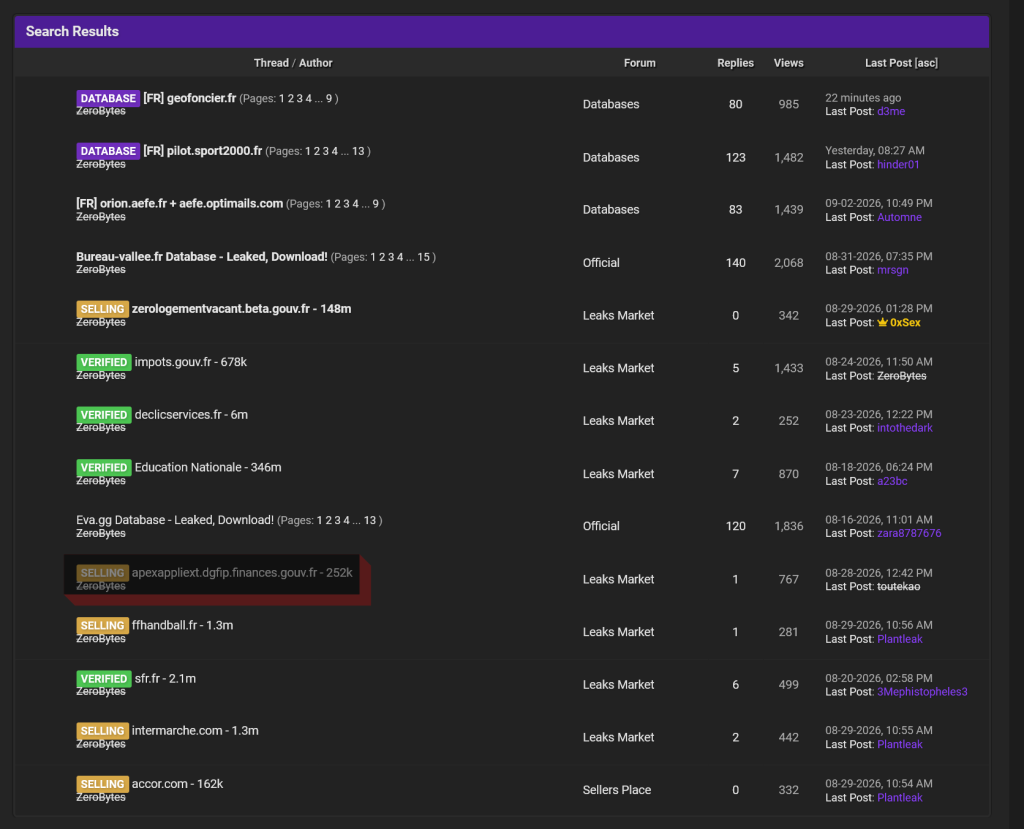Click crown icon next to 0xSex

882,323
